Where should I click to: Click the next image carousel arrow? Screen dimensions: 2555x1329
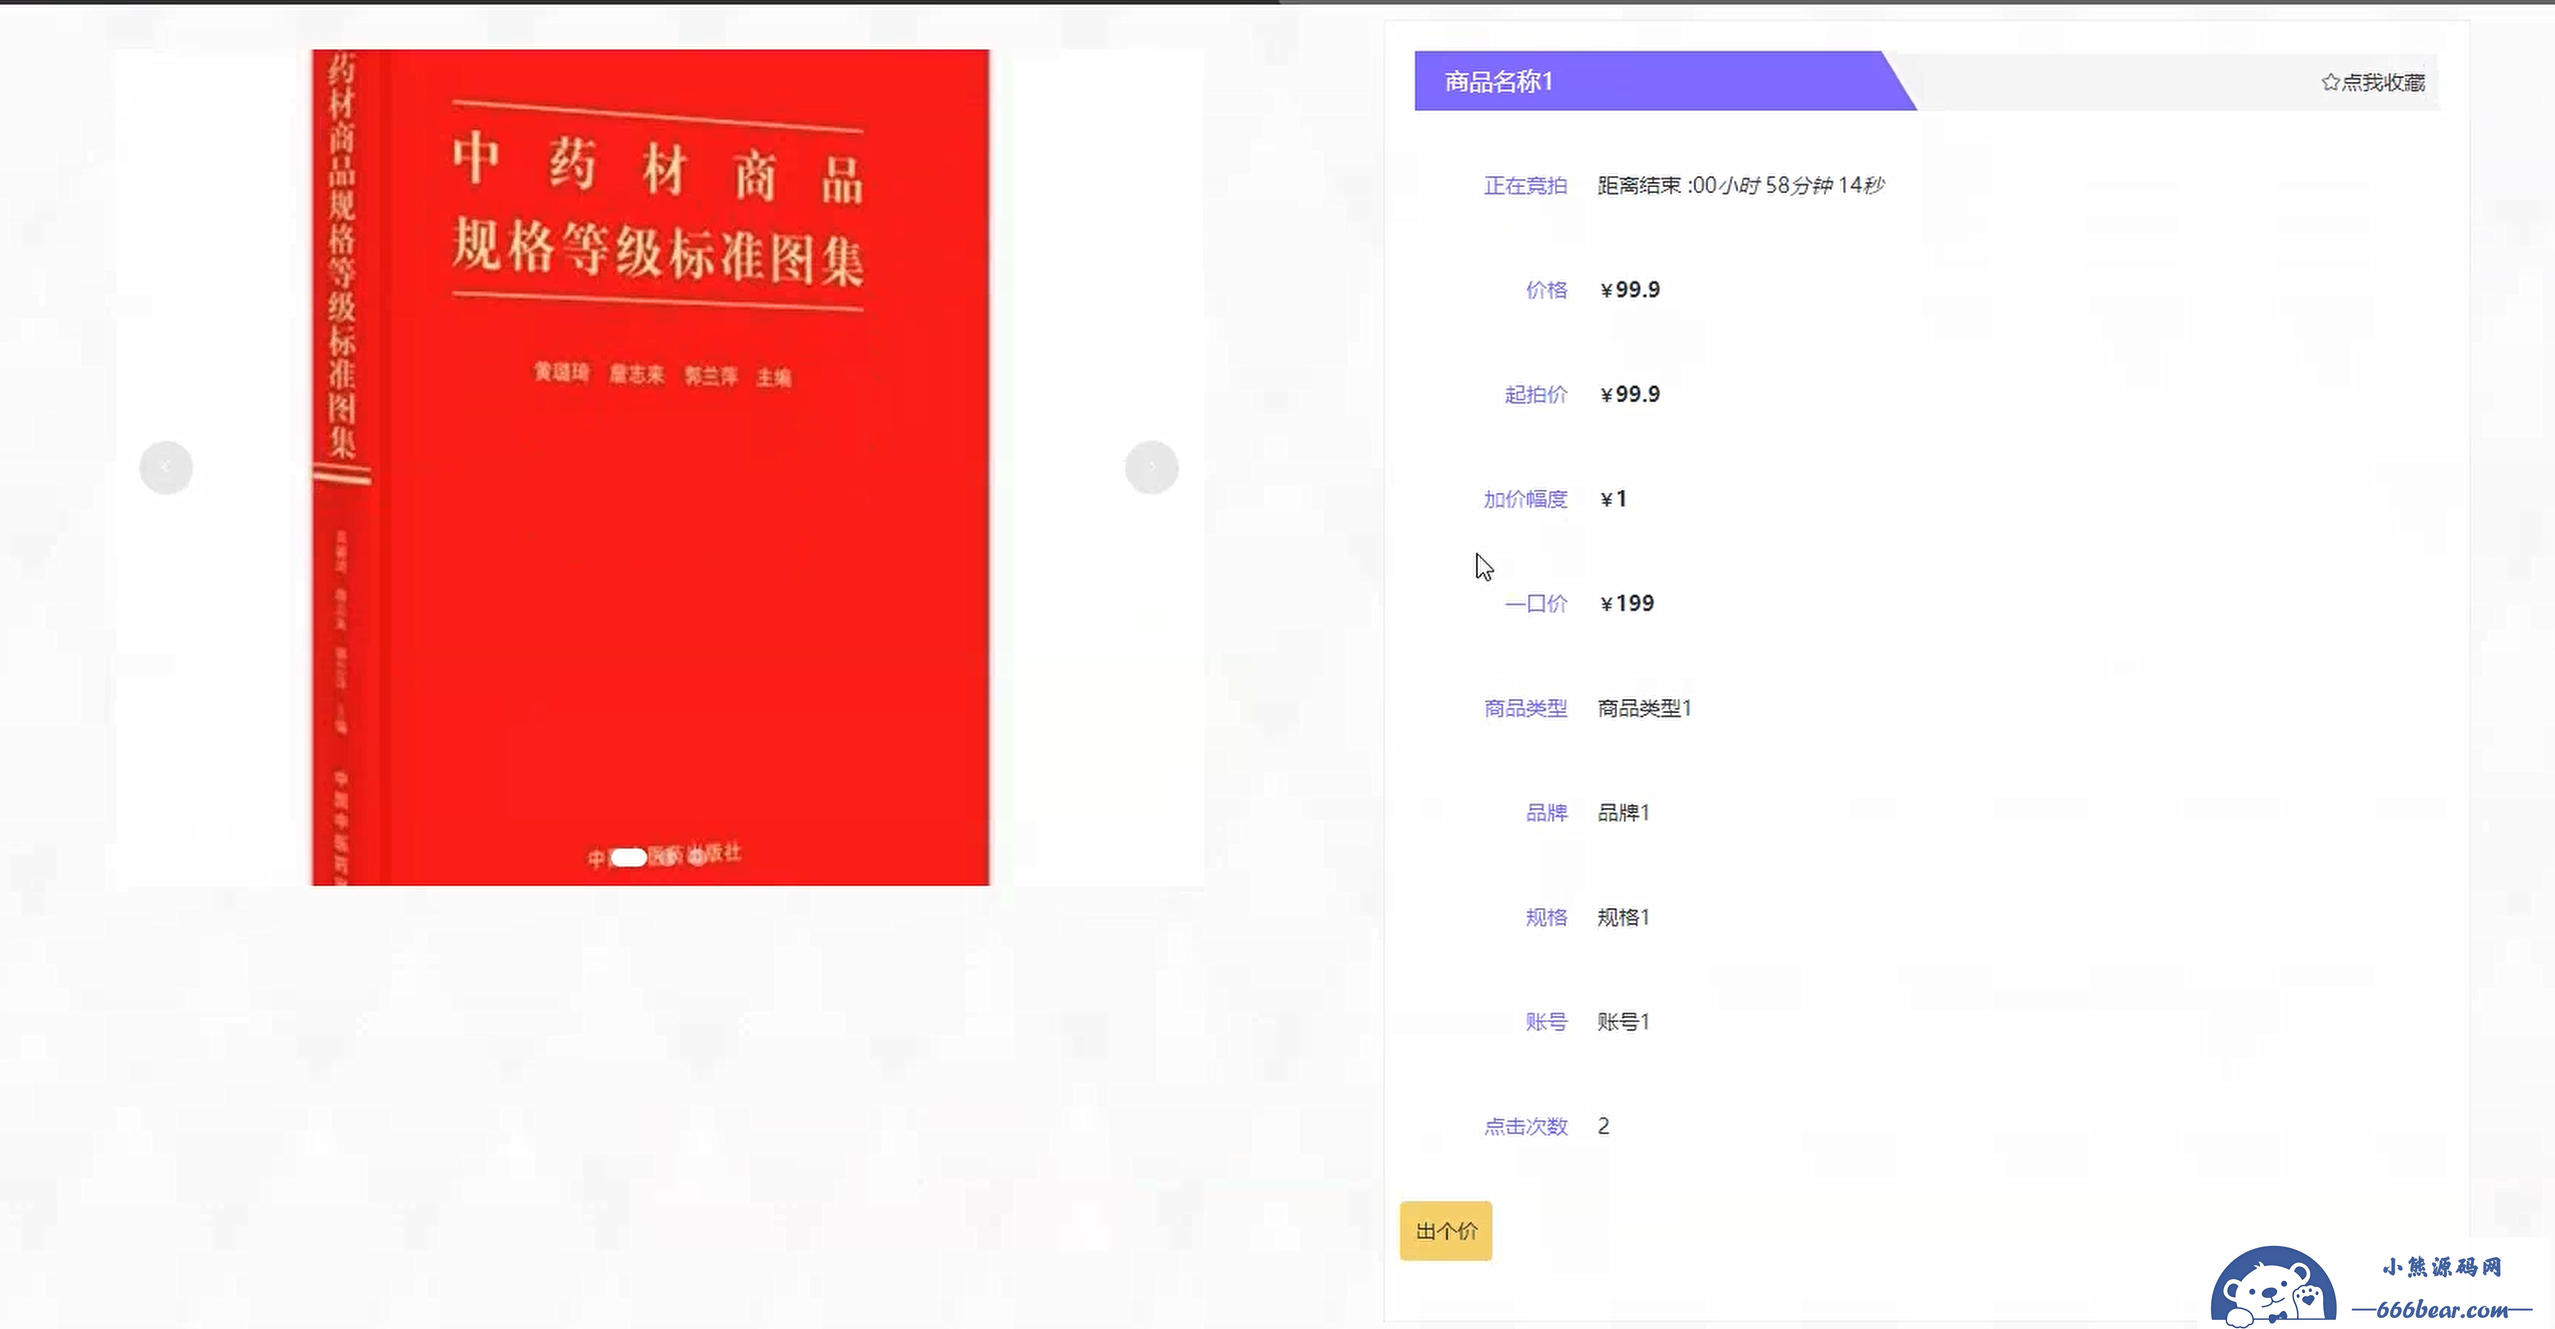[x=1151, y=467]
